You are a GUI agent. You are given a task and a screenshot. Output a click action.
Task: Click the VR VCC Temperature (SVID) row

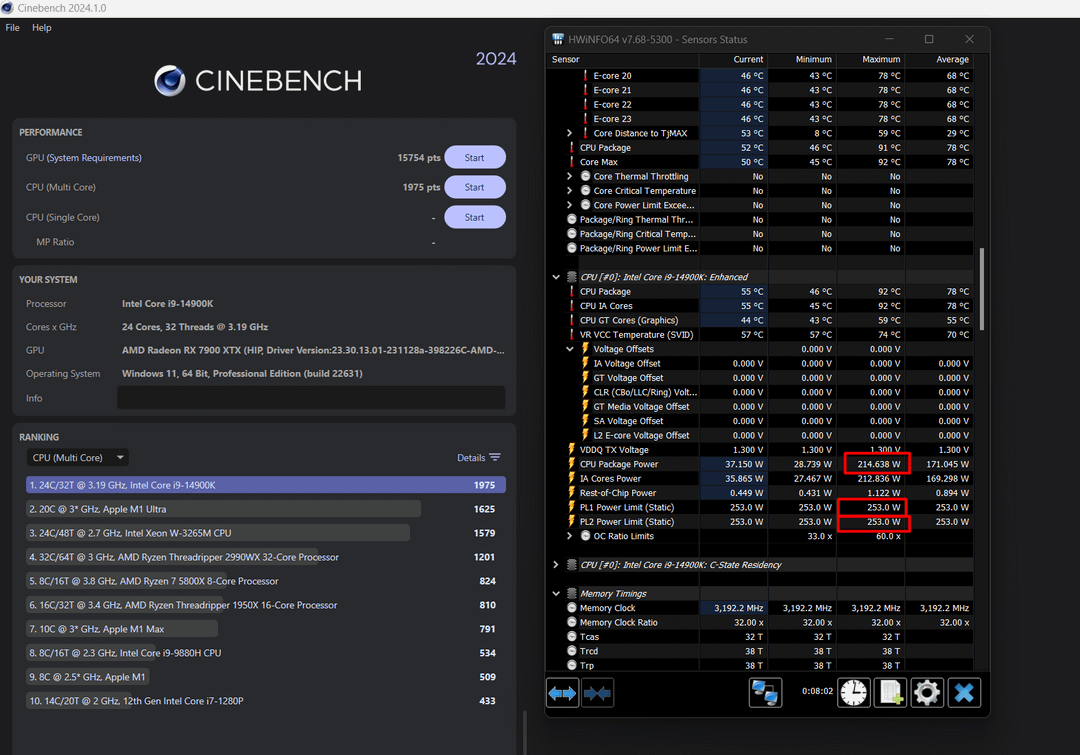click(760, 335)
